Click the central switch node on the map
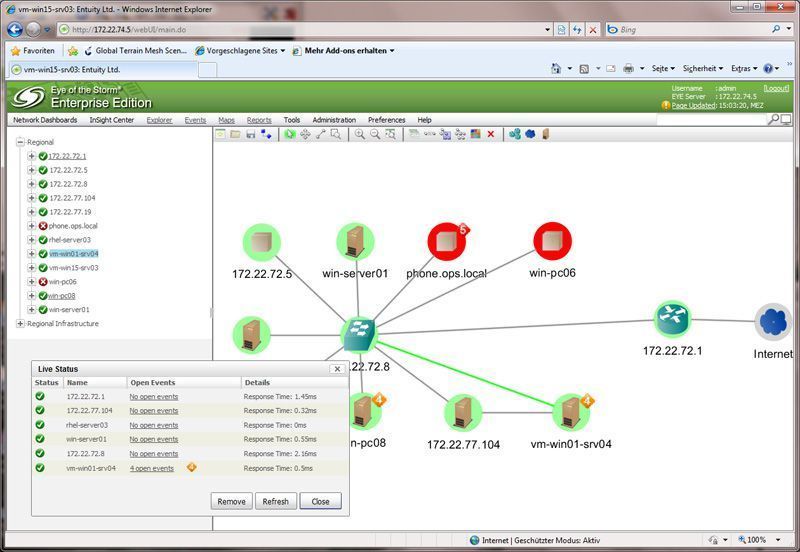This screenshot has height=552, width=800. point(360,334)
